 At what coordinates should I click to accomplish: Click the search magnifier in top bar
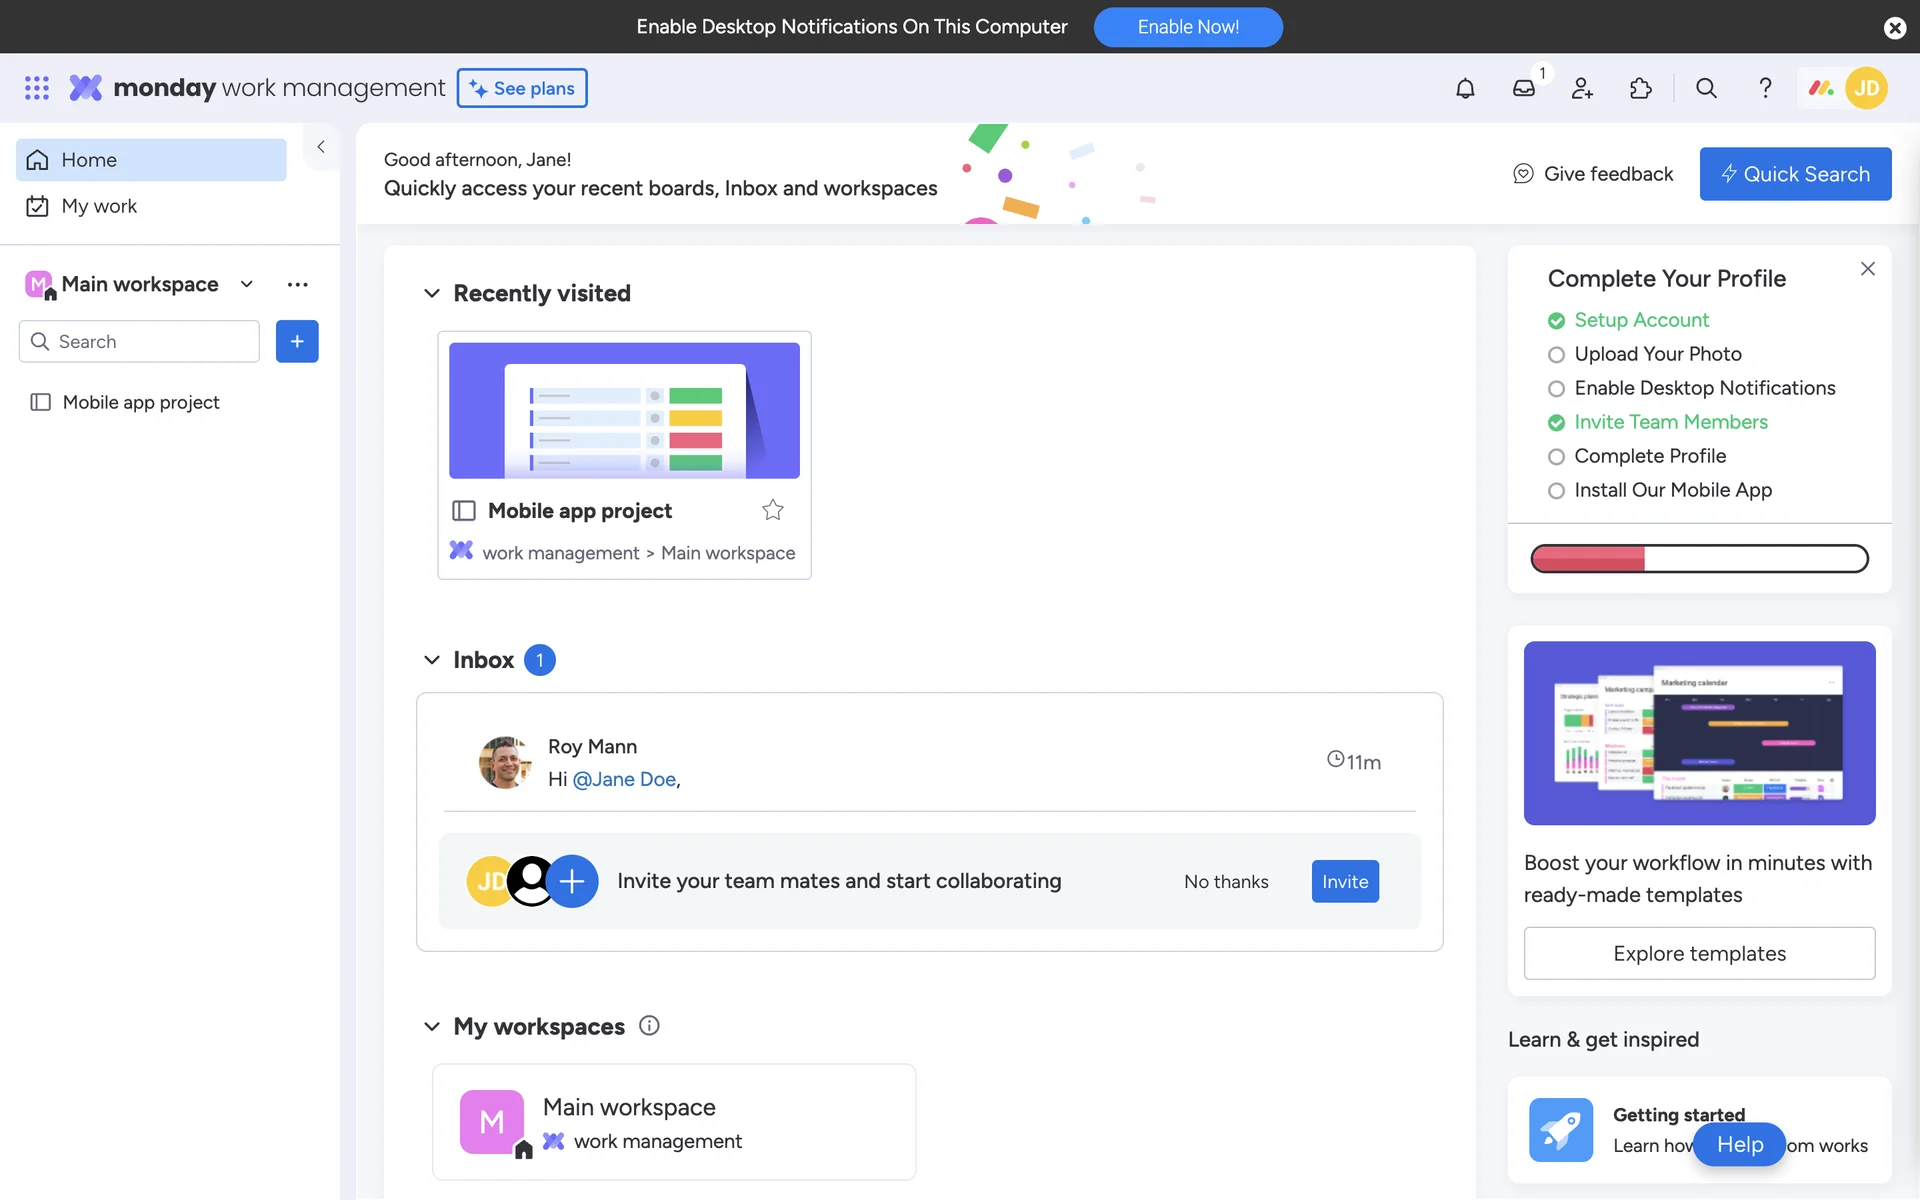pyautogui.click(x=1706, y=88)
